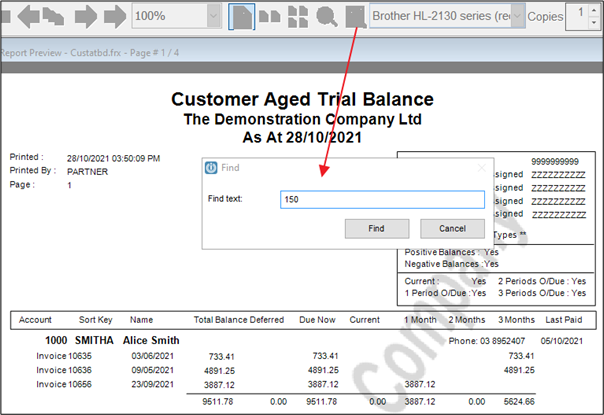Click the 'Invoice 10635' row label
The height and width of the screenshot is (415, 604).
coord(64,356)
